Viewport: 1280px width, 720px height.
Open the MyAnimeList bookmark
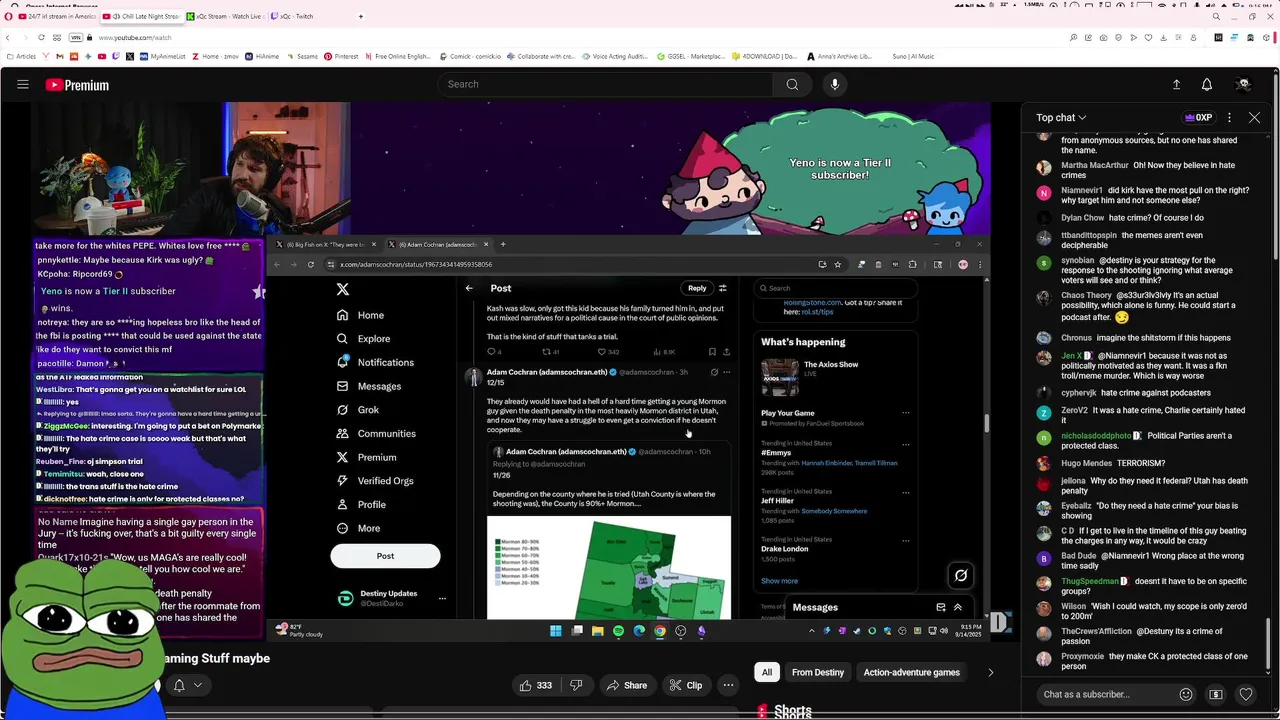(163, 56)
